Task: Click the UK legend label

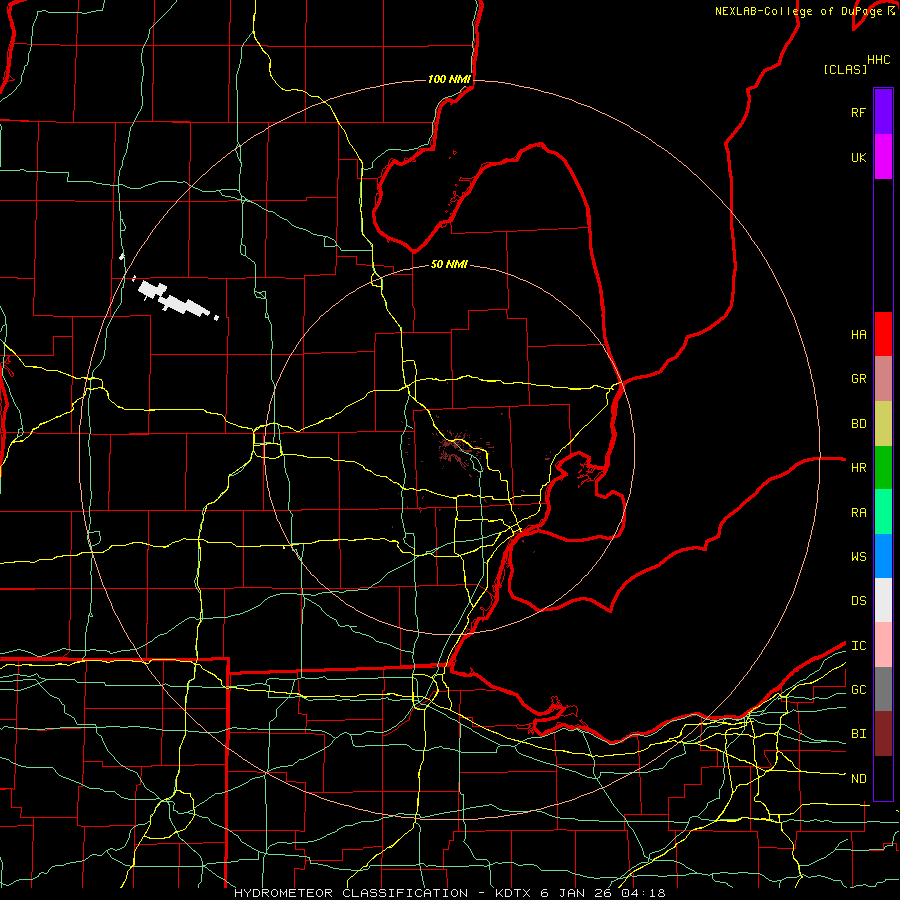Action: (858, 158)
